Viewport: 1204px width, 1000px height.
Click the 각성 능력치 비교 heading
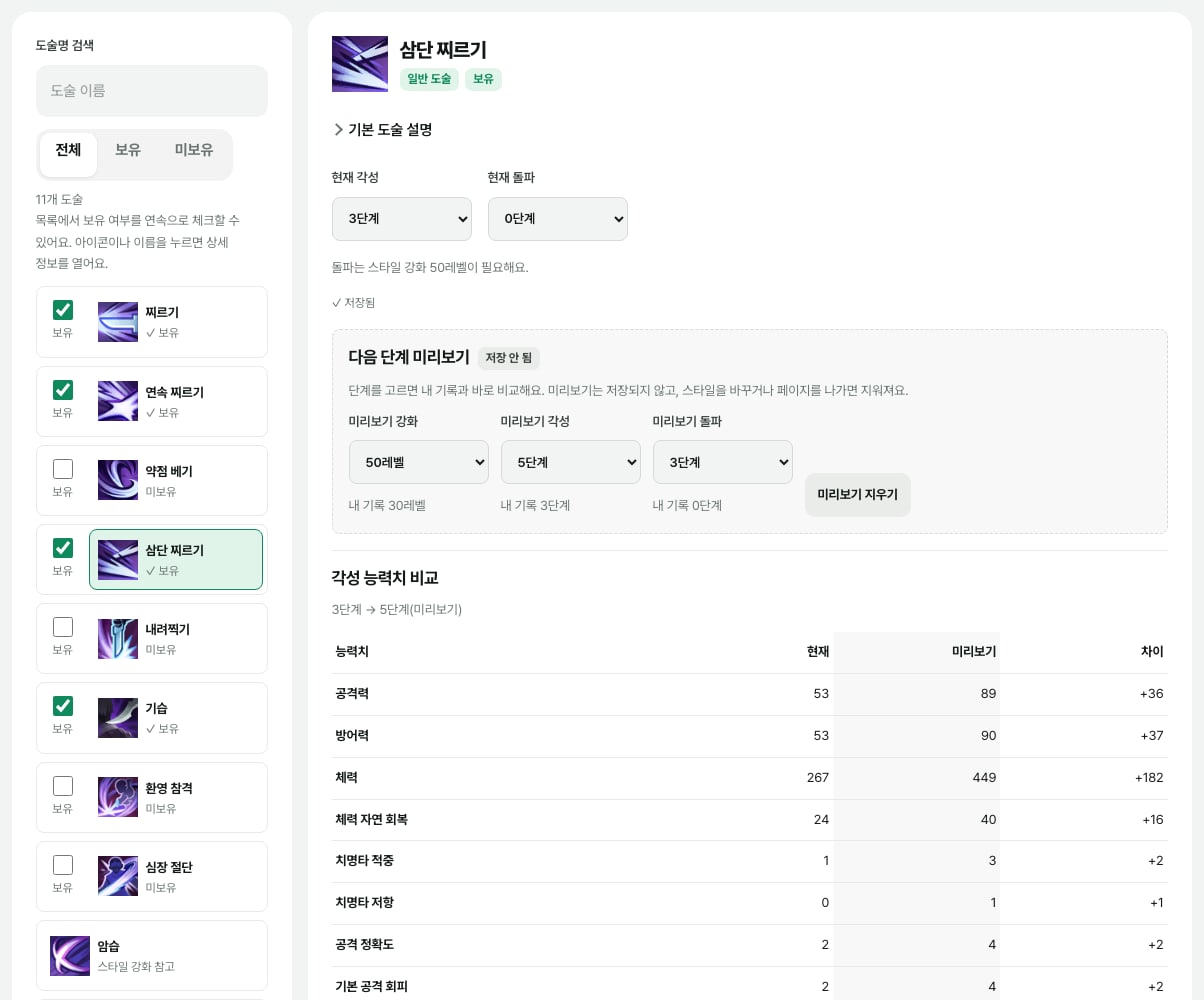click(385, 578)
